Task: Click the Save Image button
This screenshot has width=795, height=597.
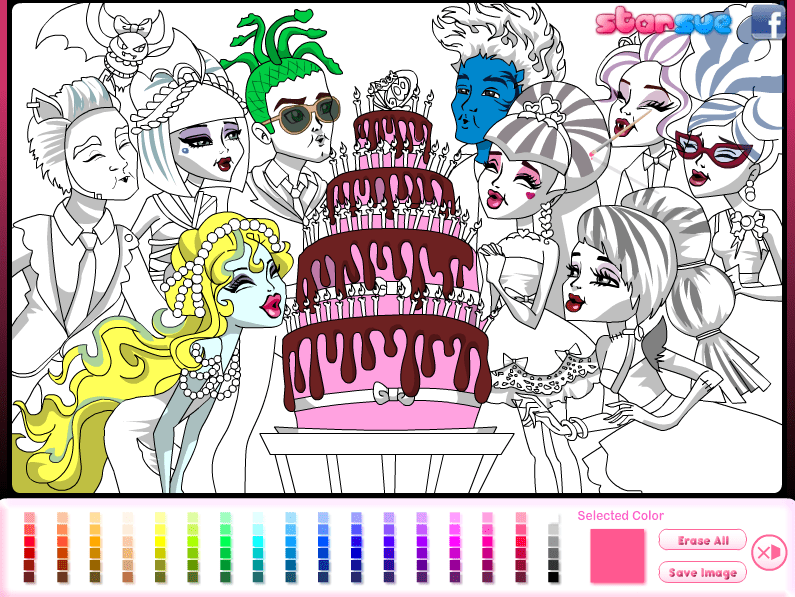Action: point(702,572)
